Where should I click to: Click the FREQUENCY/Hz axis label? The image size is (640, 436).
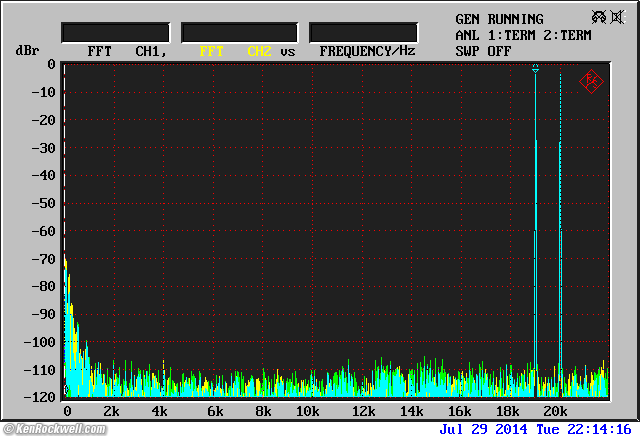tap(367, 51)
